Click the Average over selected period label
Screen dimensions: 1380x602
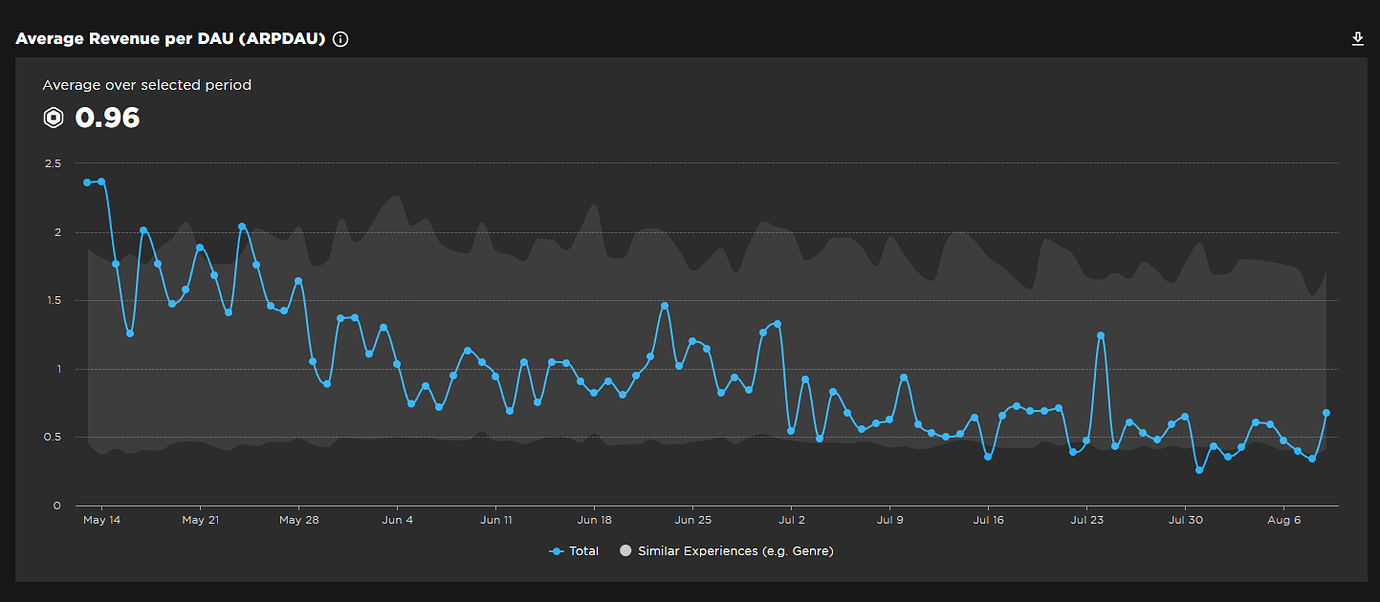[148, 85]
